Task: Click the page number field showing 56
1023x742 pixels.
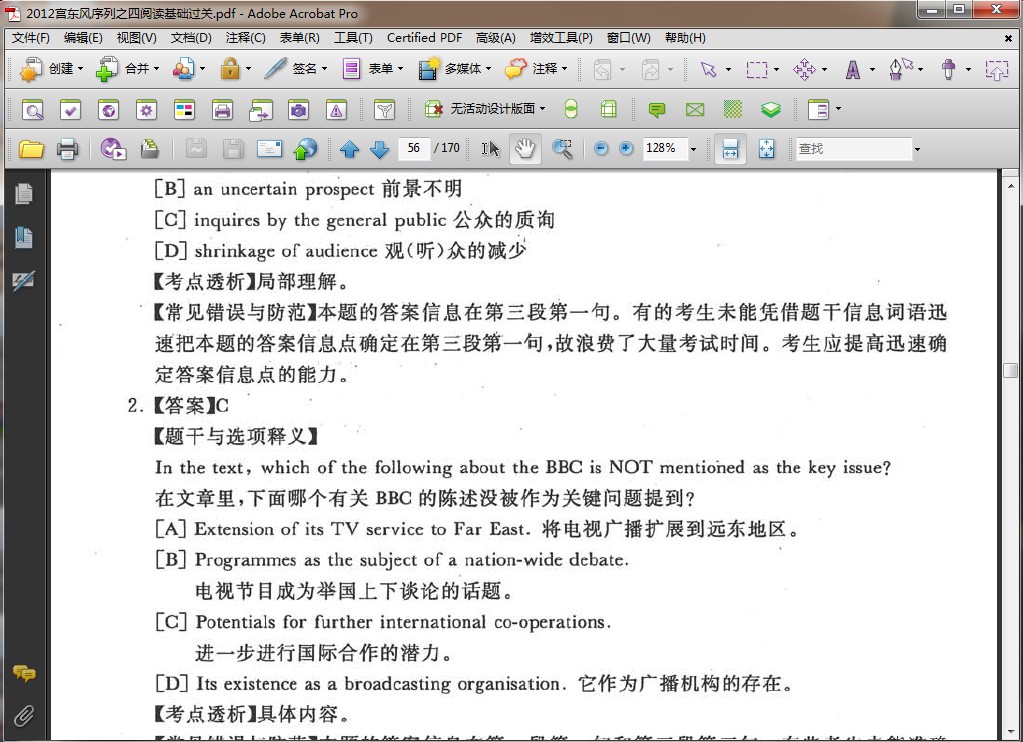Action: click(x=414, y=148)
